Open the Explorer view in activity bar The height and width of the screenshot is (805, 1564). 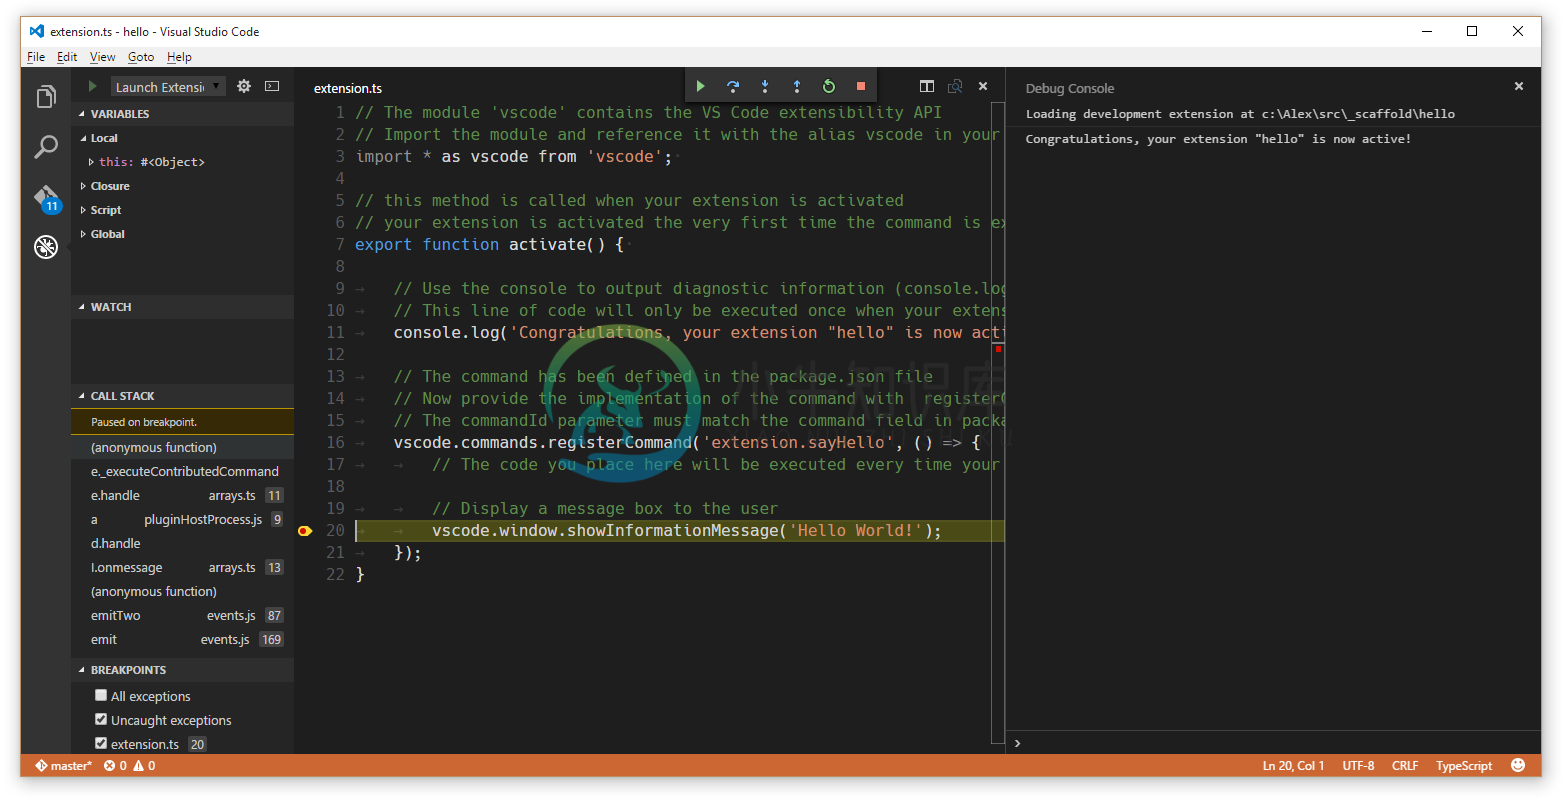point(46,97)
